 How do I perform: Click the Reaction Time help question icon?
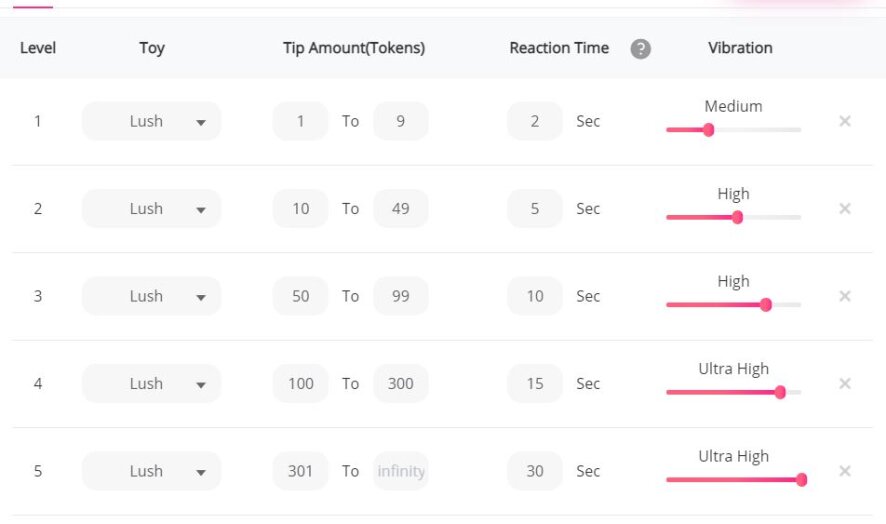641,49
